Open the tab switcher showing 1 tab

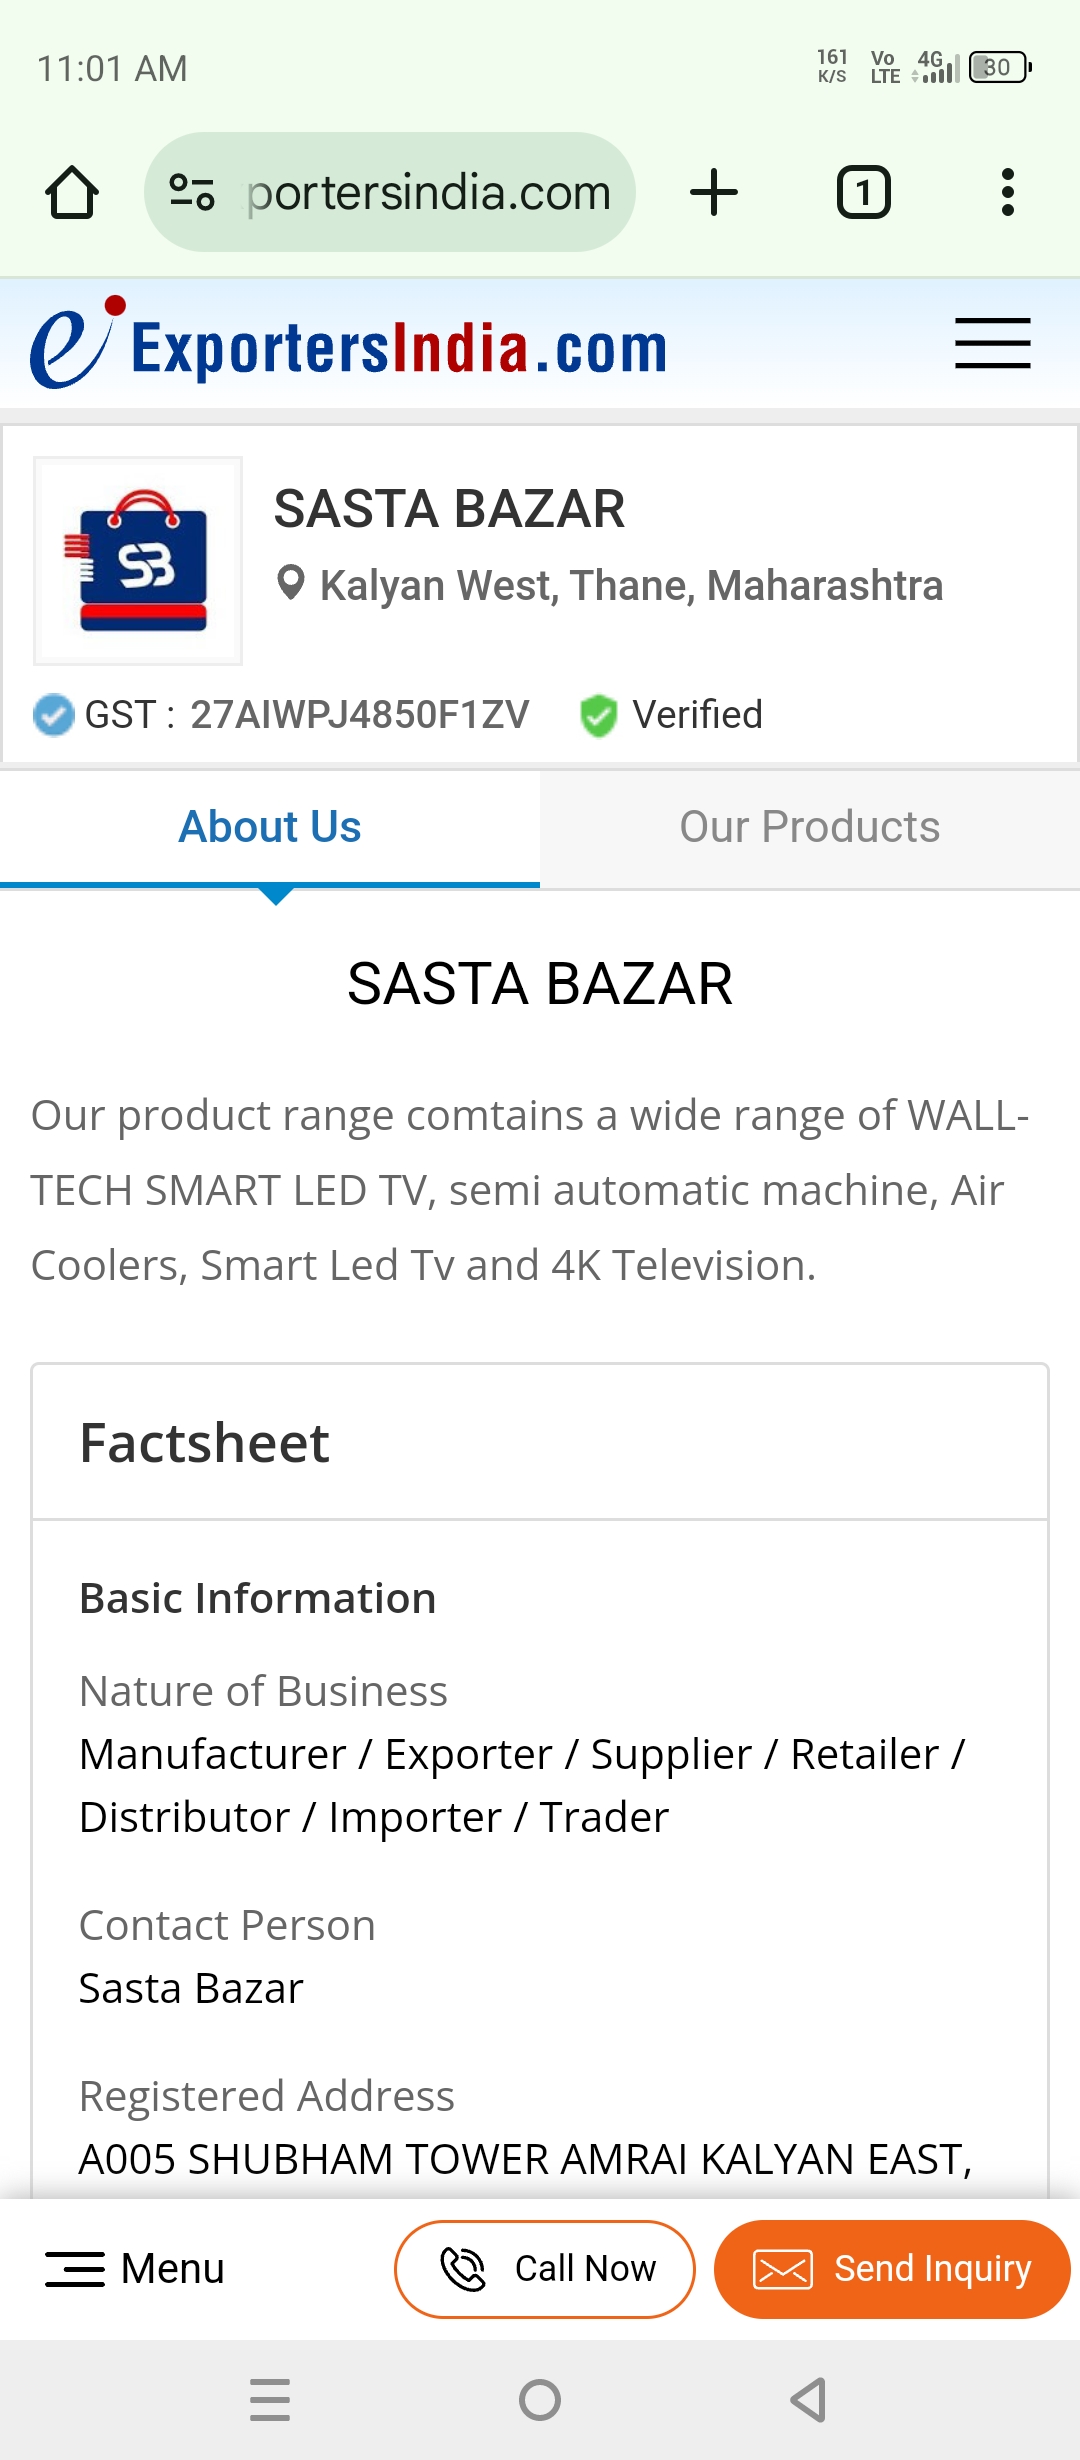[863, 192]
